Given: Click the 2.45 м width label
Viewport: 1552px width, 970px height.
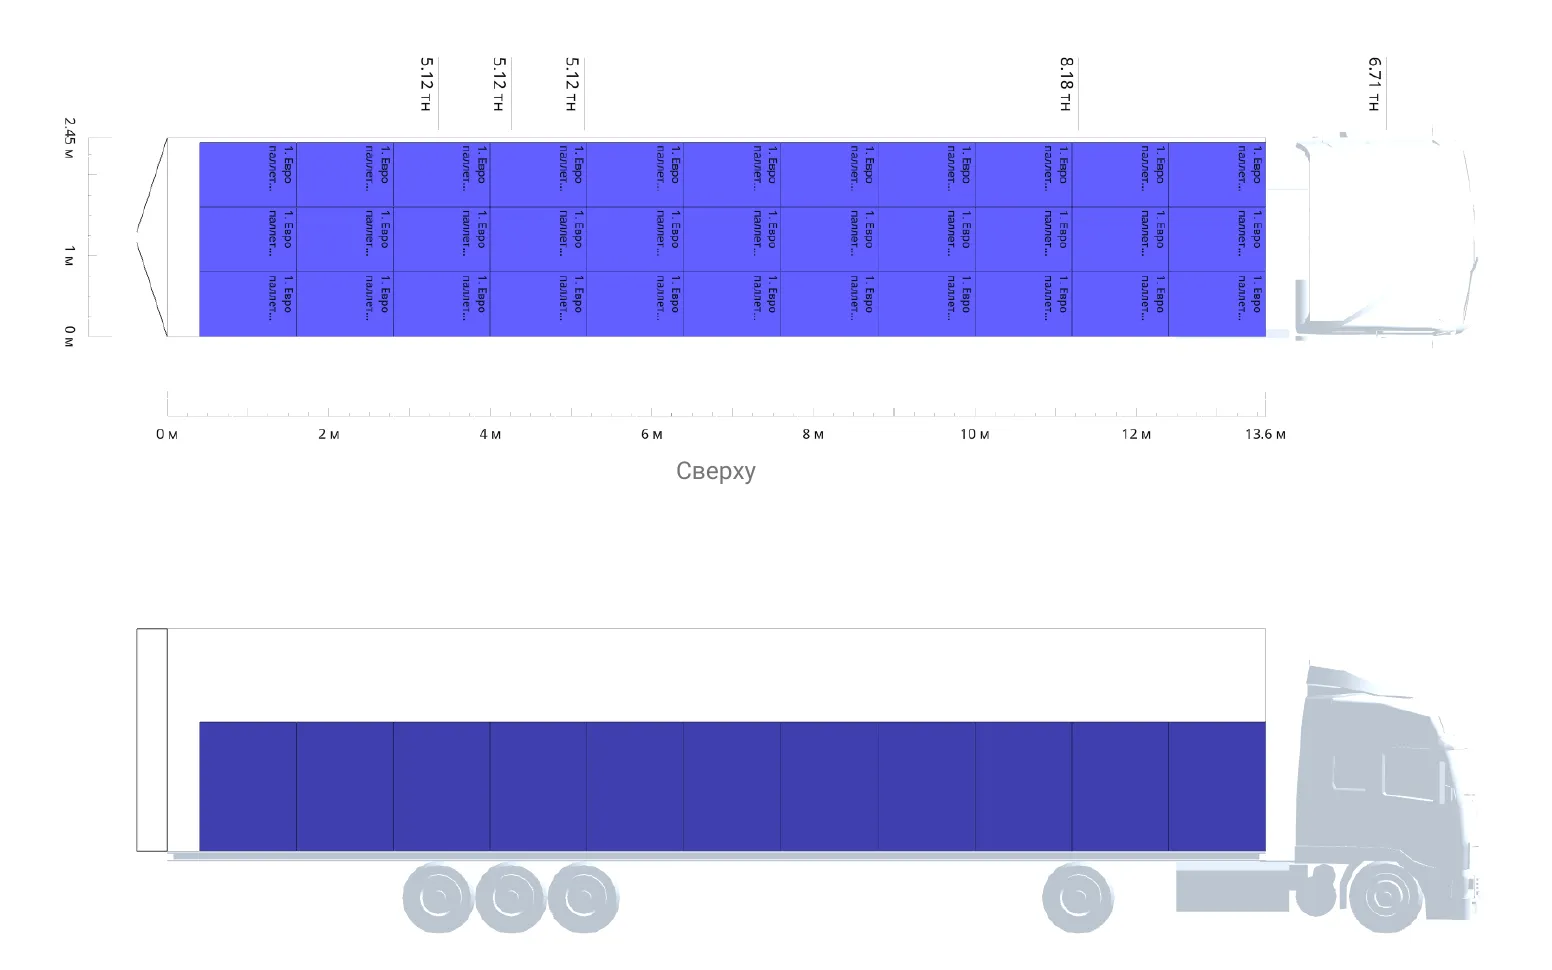Looking at the screenshot, I should pyautogui.click(x=69, y=139).
